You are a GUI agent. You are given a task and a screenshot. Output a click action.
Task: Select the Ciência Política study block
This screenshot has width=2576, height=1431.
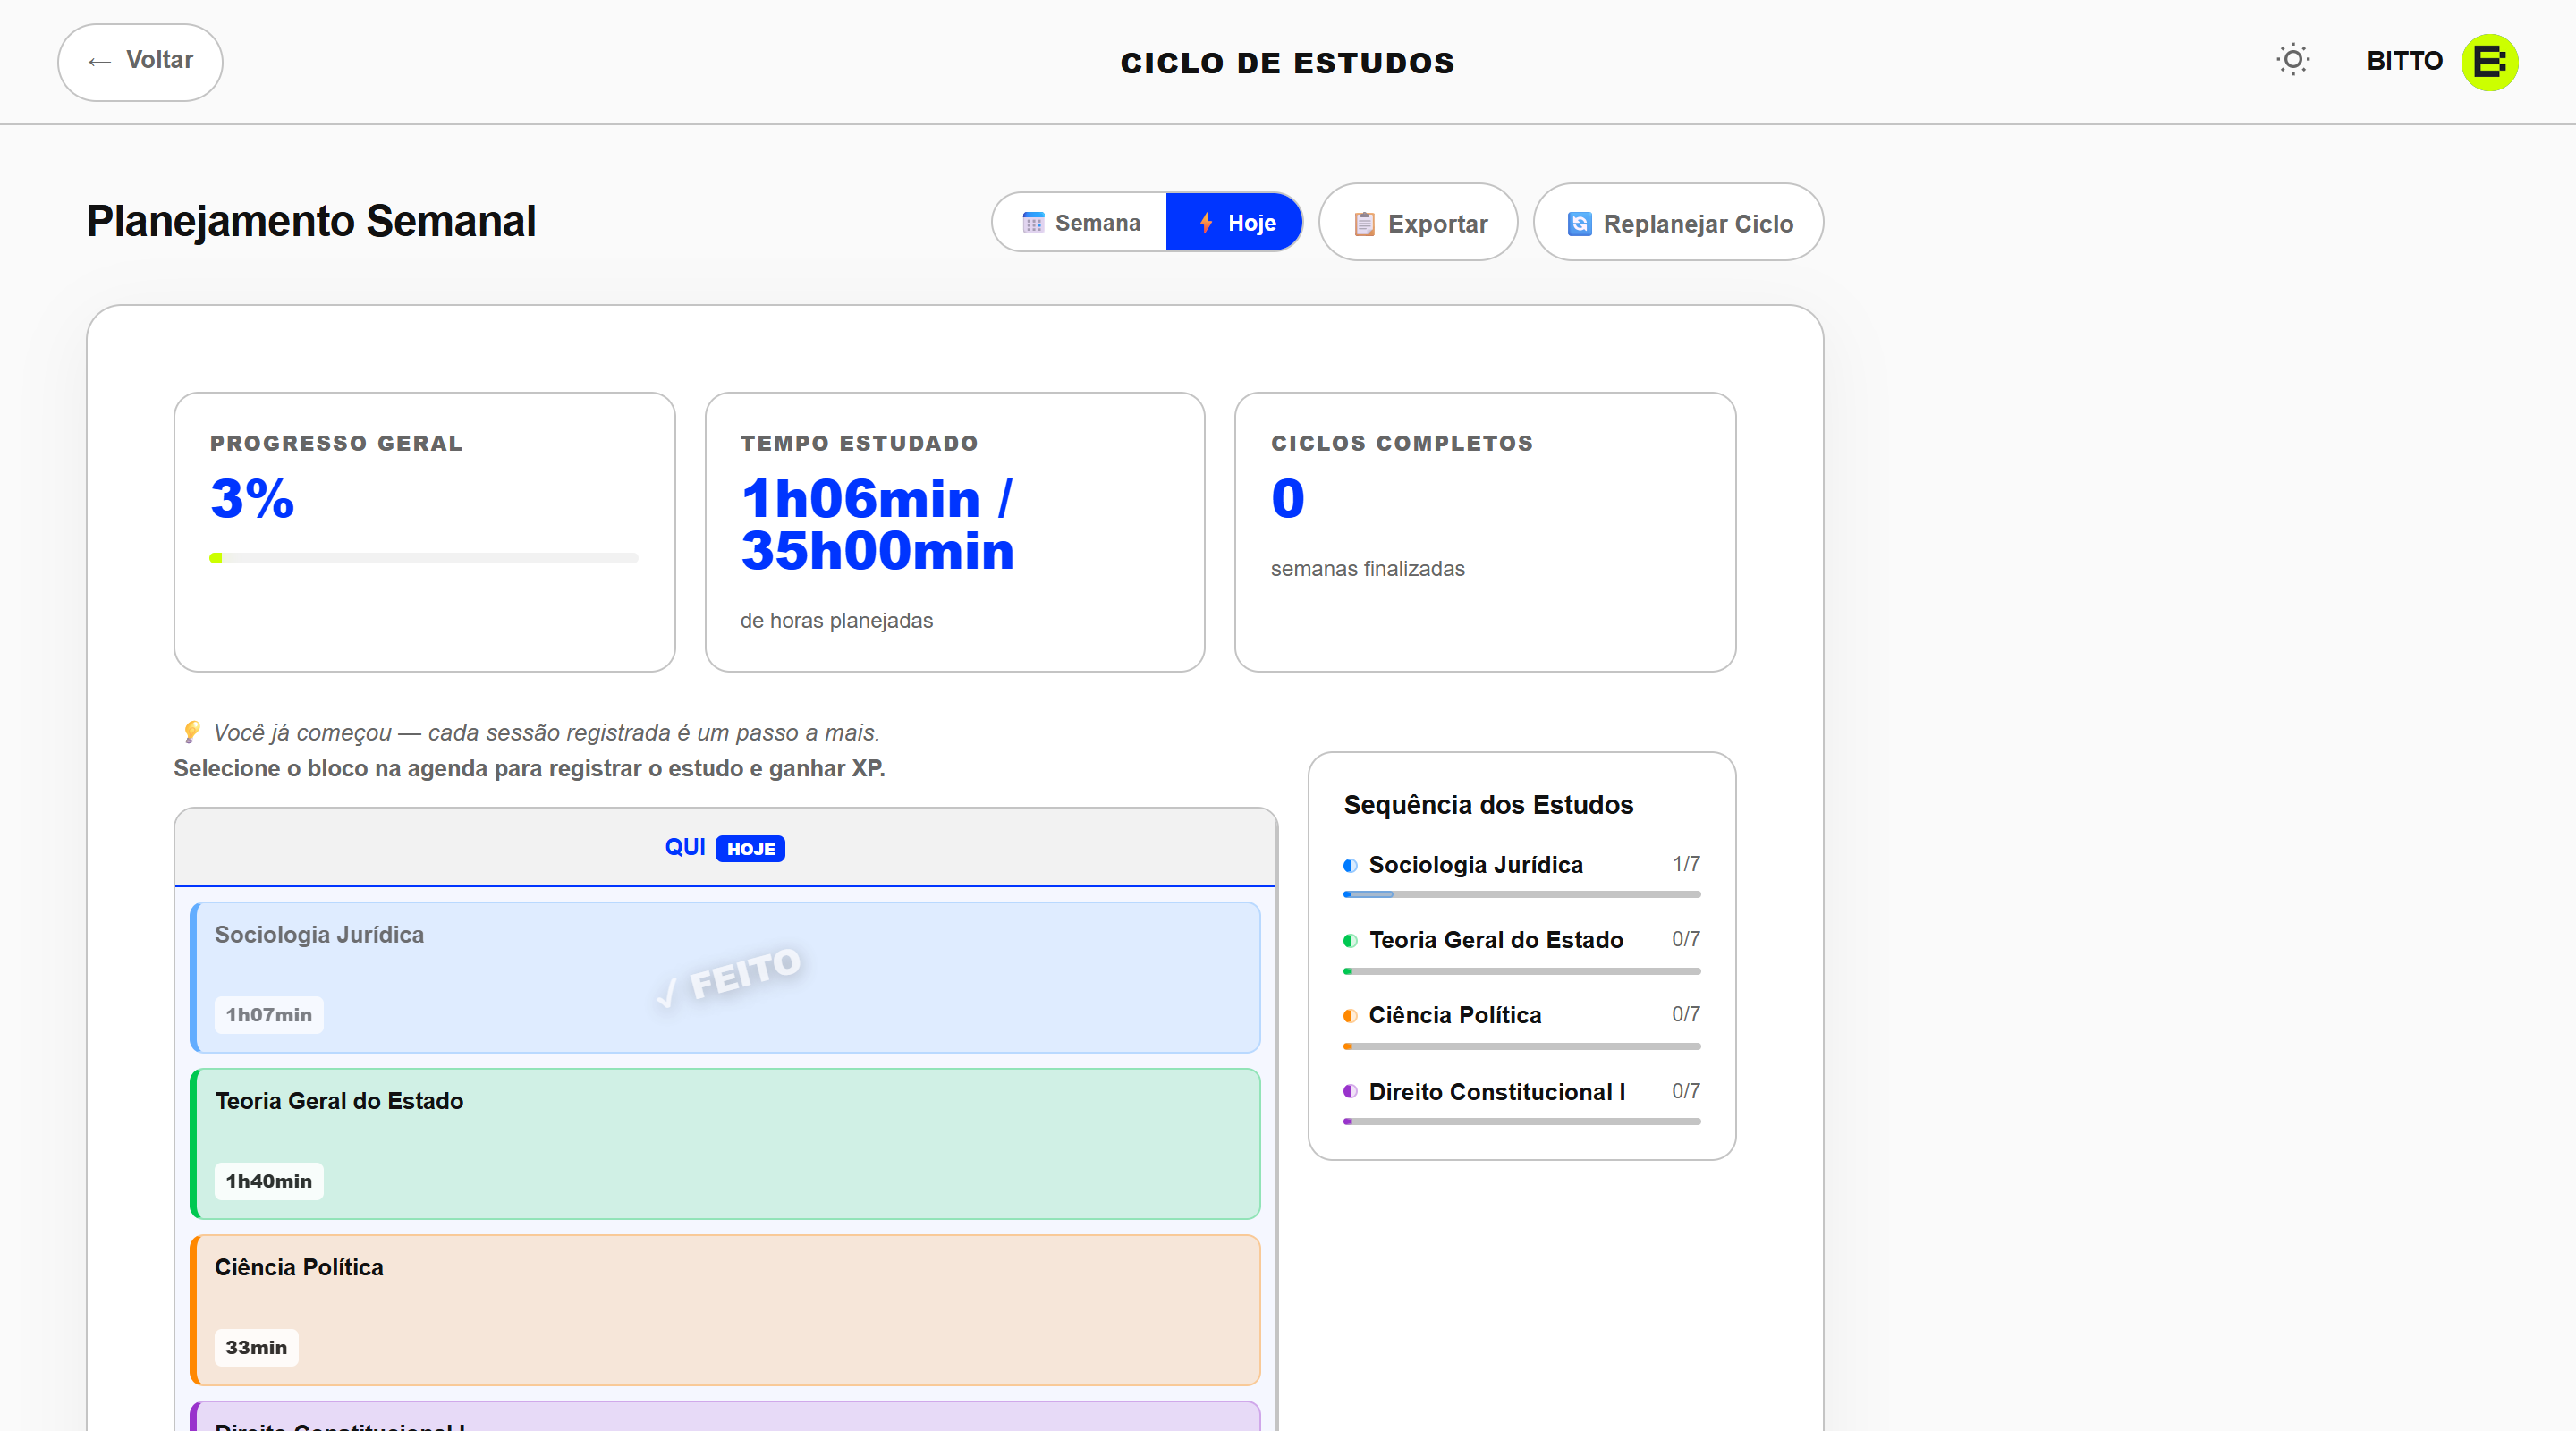tap(725, 1310)
